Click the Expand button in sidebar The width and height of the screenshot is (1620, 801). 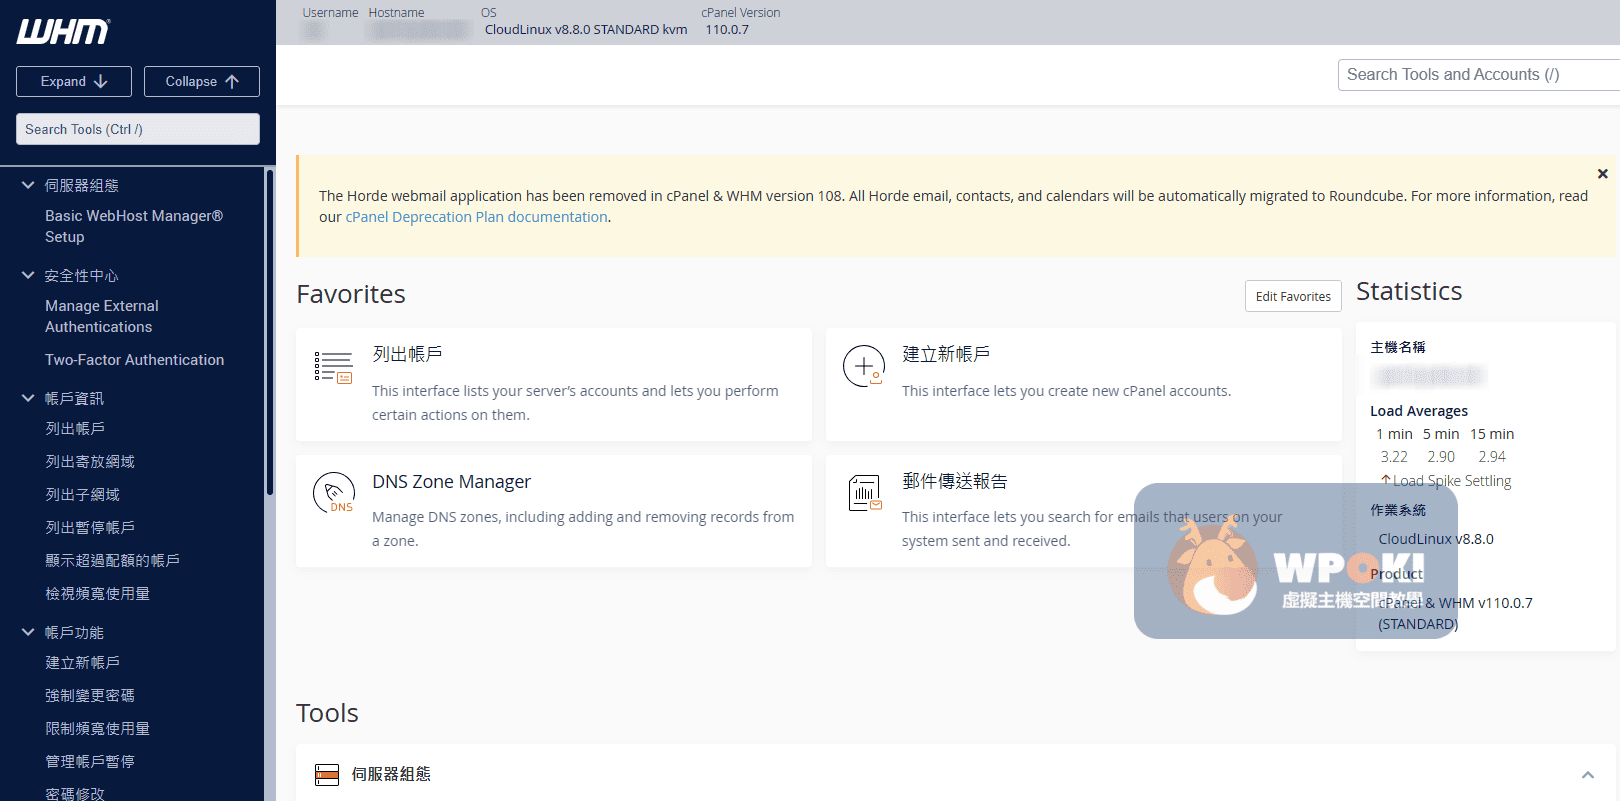click(74, 81)
